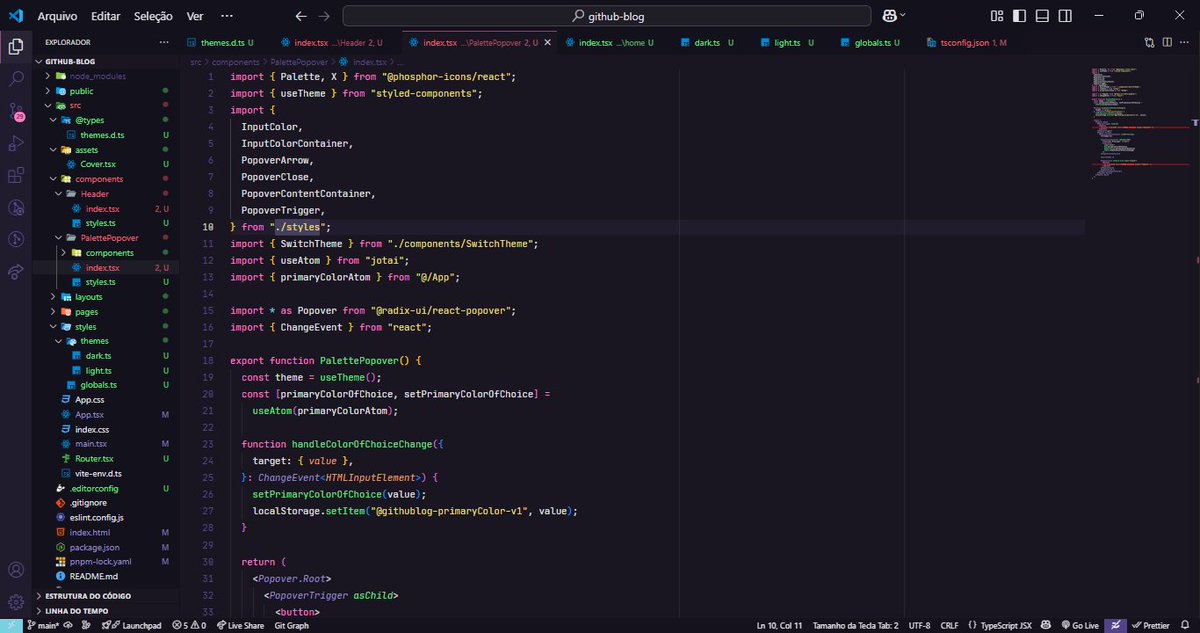
Task: Open Git Graph from status bar
Action: pos(291,625)
